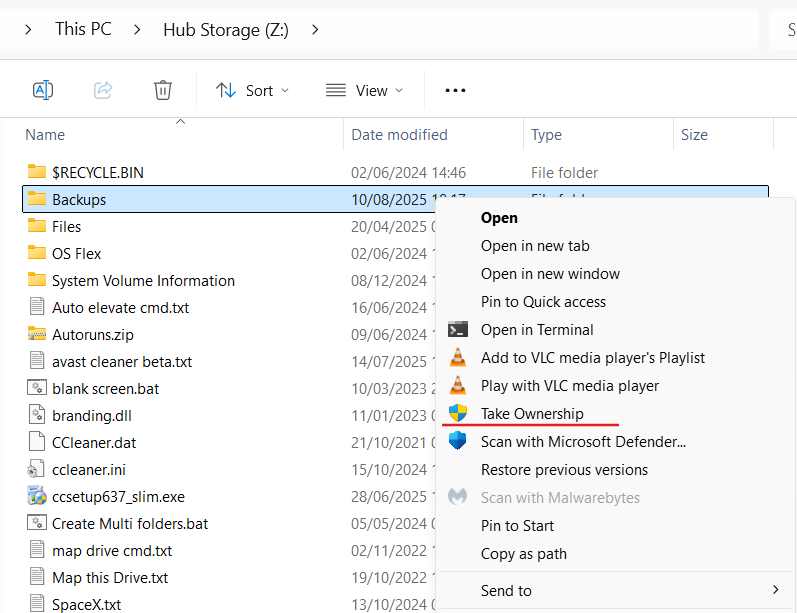Click the Name column header
Viewport: 797px width, 613px height.
click(x=45, y=135)
